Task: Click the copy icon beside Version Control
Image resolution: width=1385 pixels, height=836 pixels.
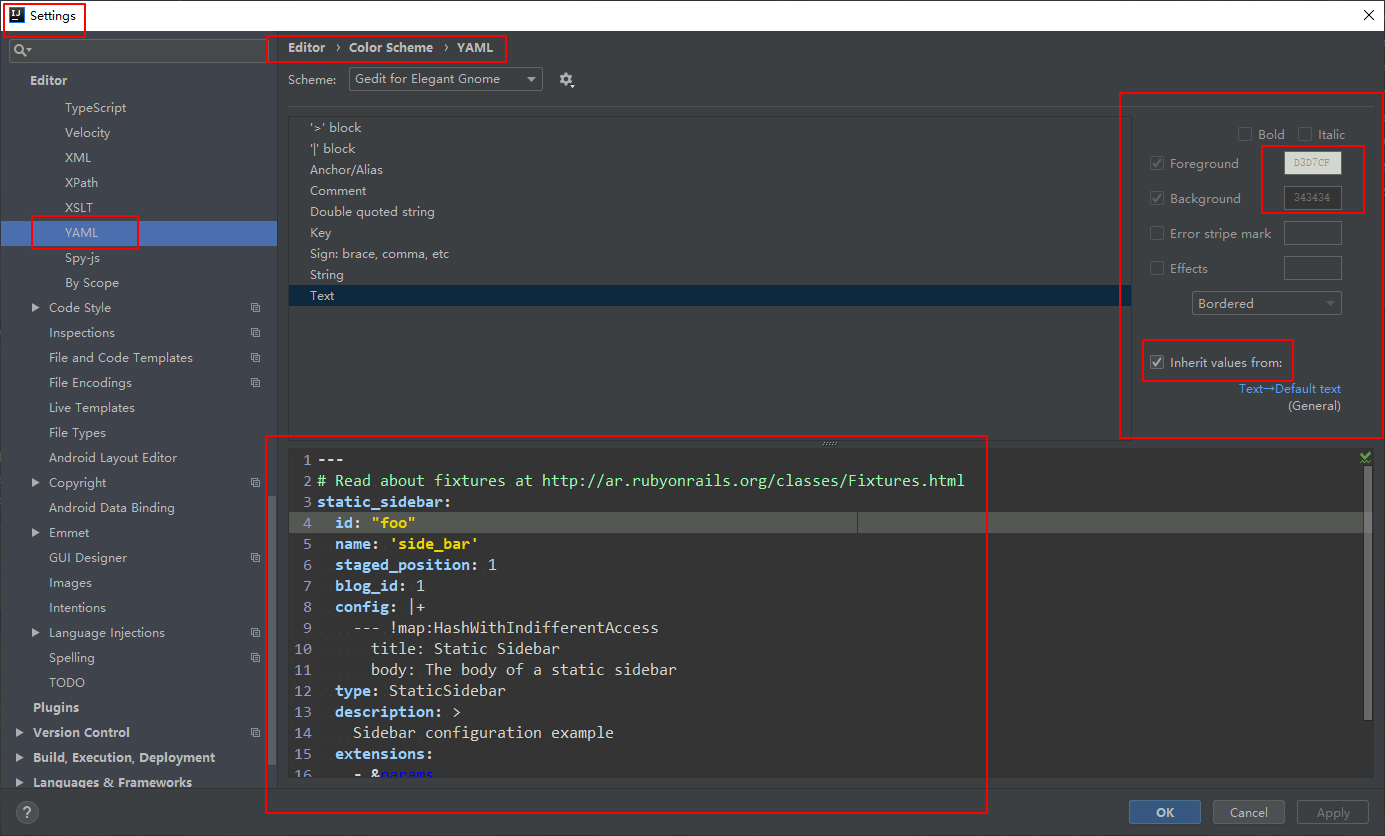Action: (x=256, y=733)
